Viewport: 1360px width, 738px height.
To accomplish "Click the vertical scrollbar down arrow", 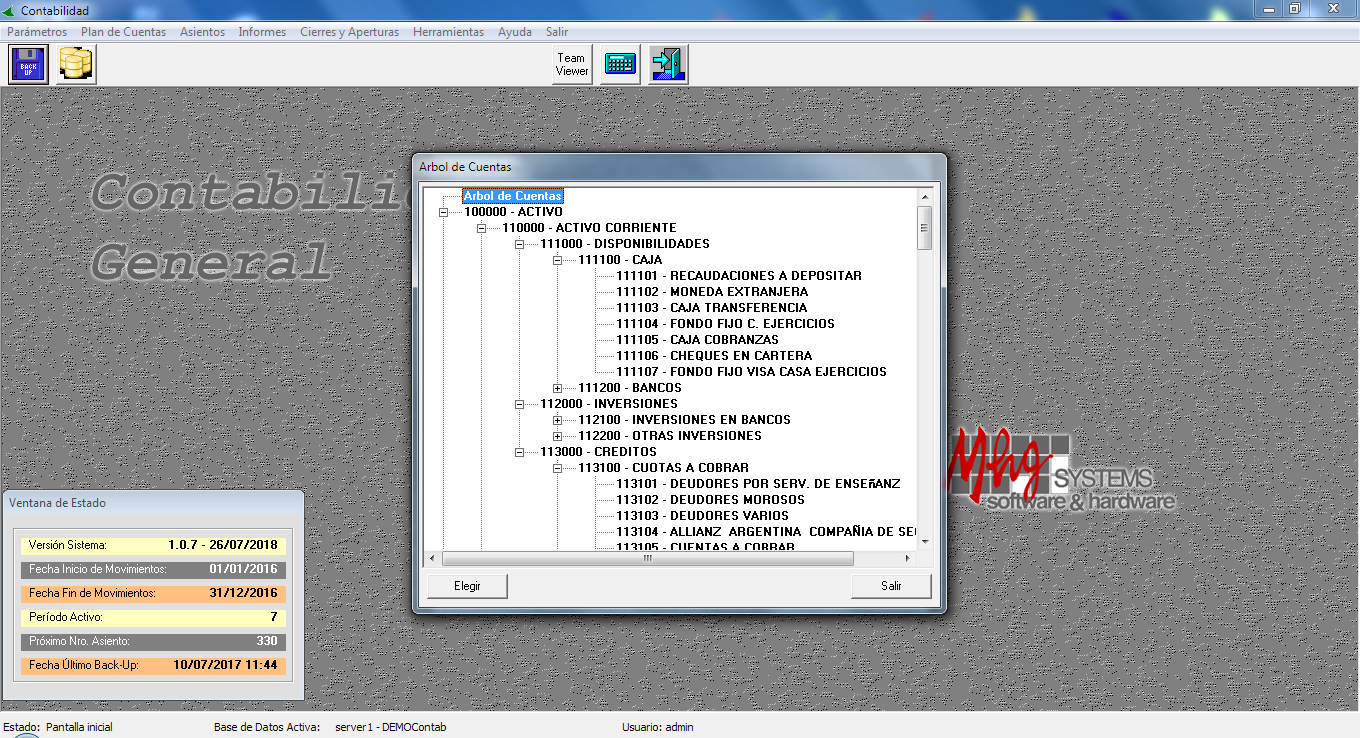I will click(x=925, y=541).
